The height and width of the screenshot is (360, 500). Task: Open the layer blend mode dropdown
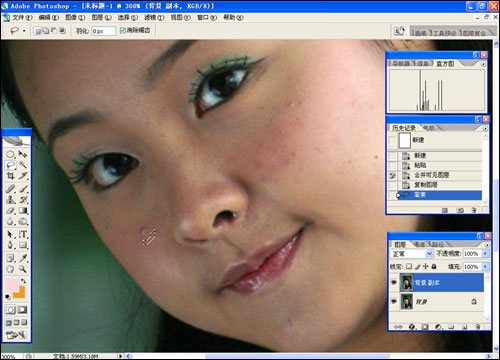click(x=412, y=254)
